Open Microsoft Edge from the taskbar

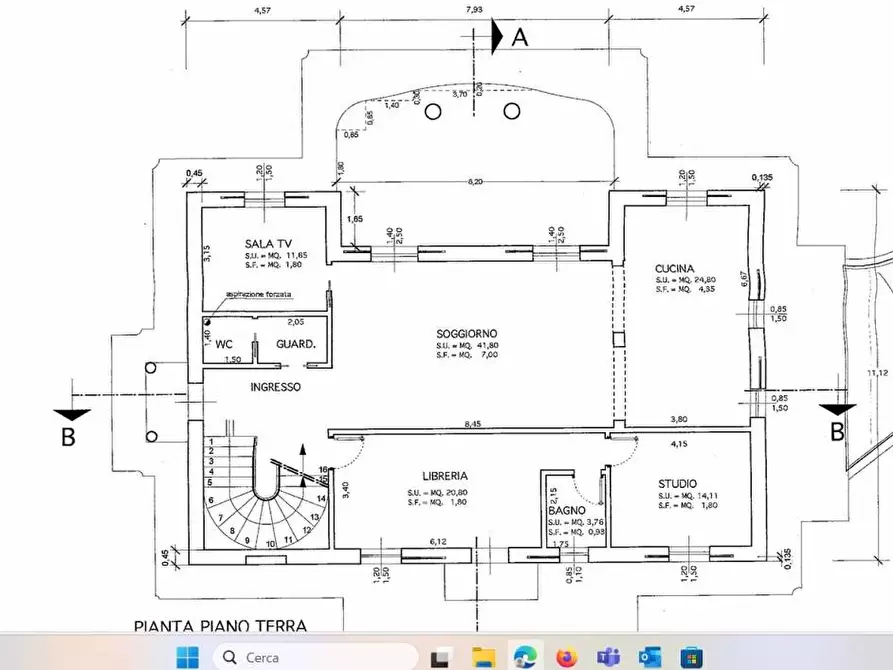pos(525,657)
